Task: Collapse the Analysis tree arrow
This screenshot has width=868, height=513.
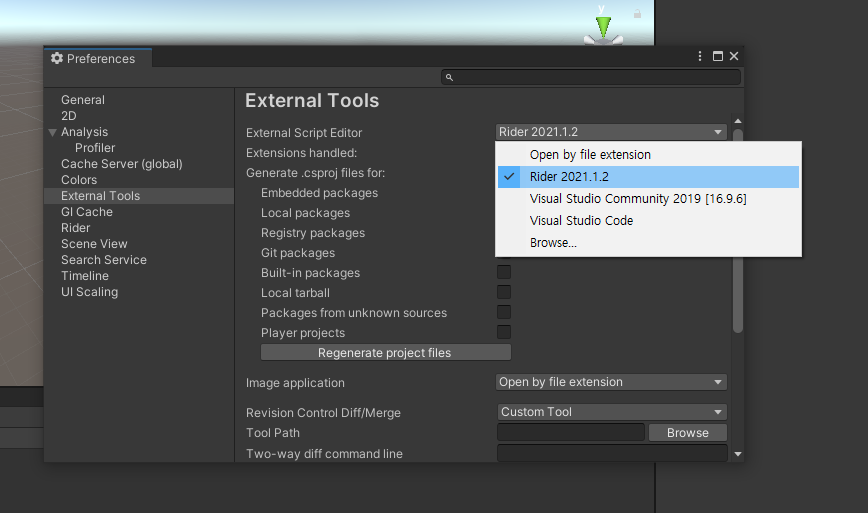Action: [x=53, y=132]
